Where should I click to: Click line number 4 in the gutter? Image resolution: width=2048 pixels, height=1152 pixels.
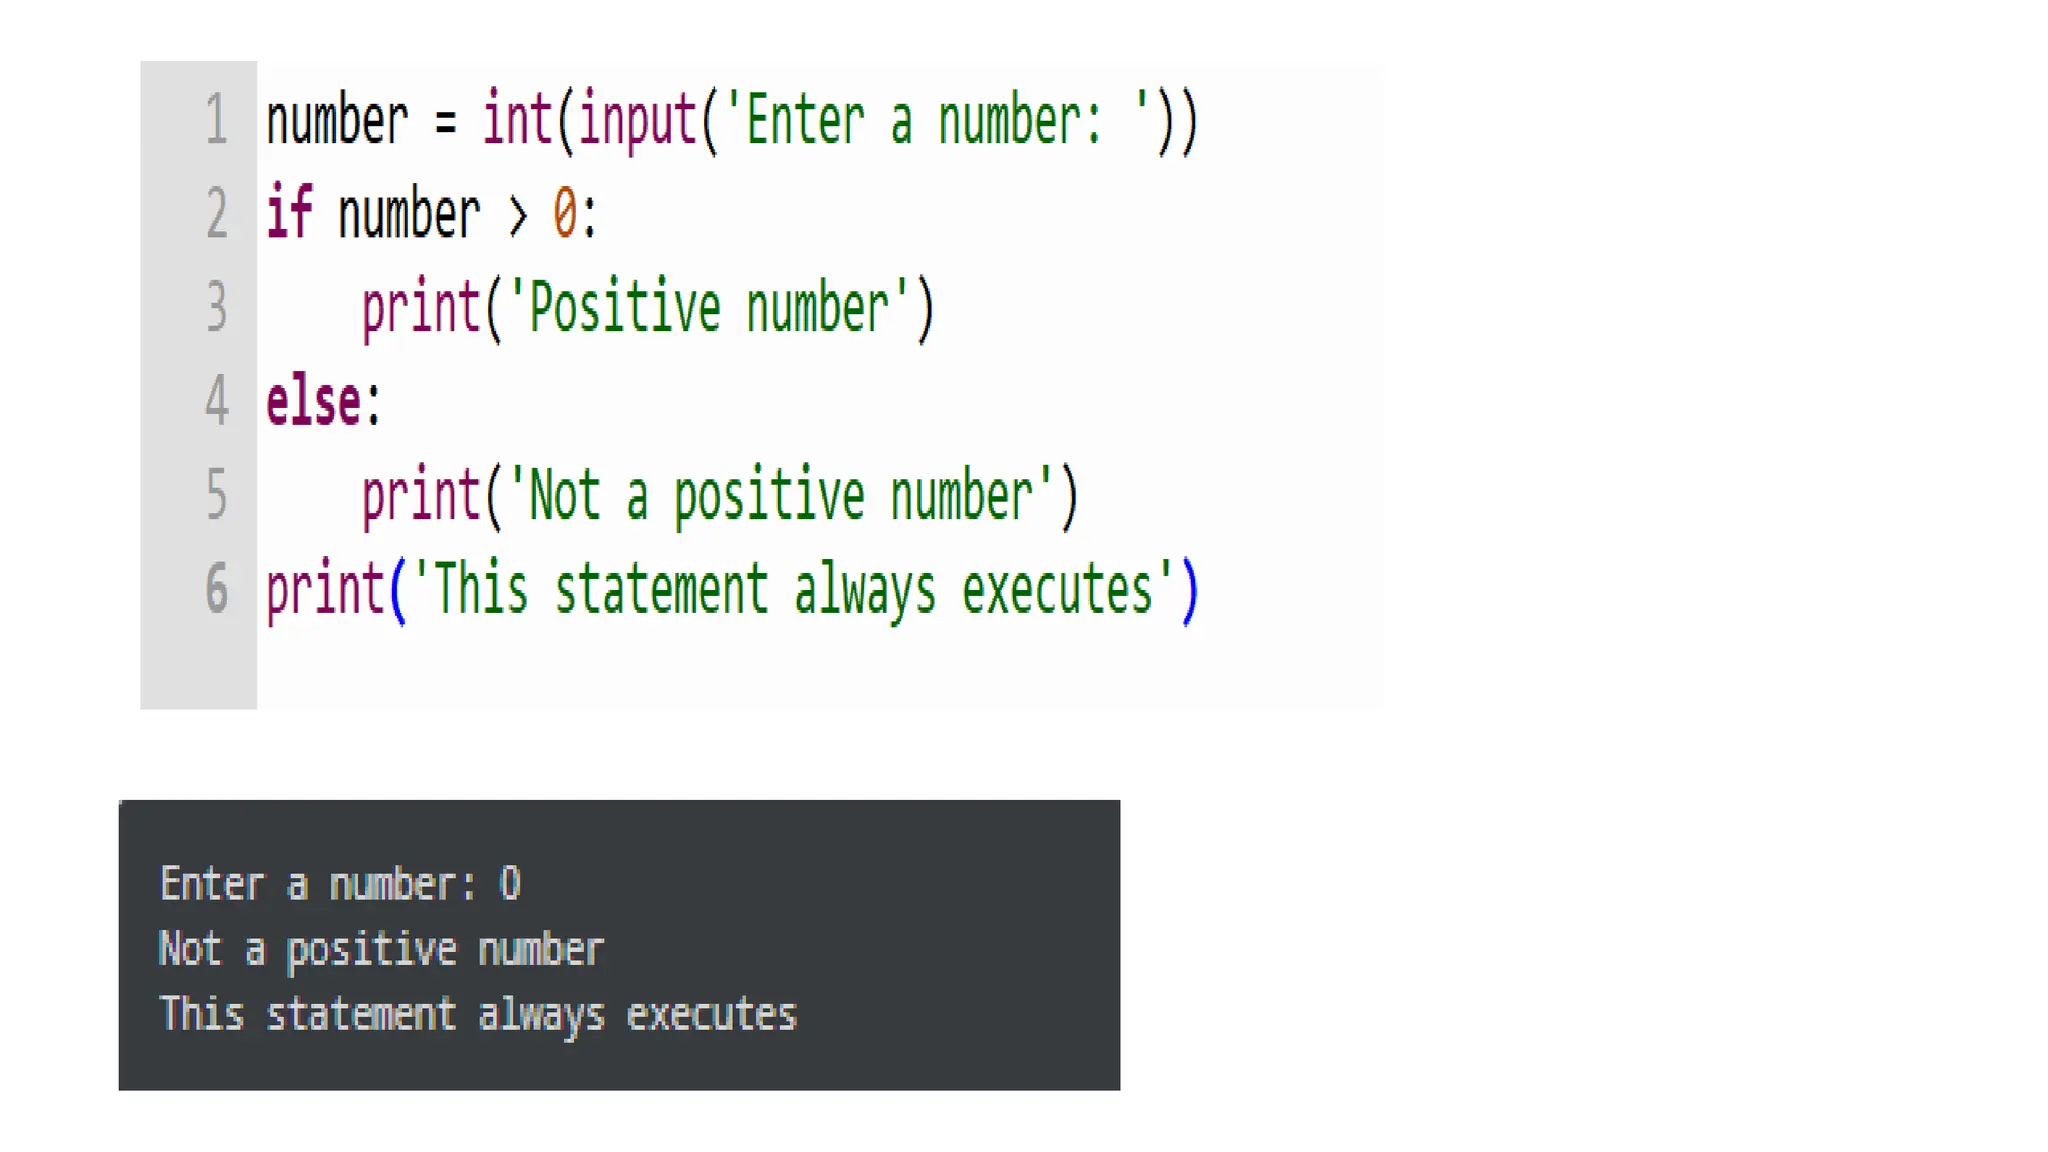click(x=217, y=401)
